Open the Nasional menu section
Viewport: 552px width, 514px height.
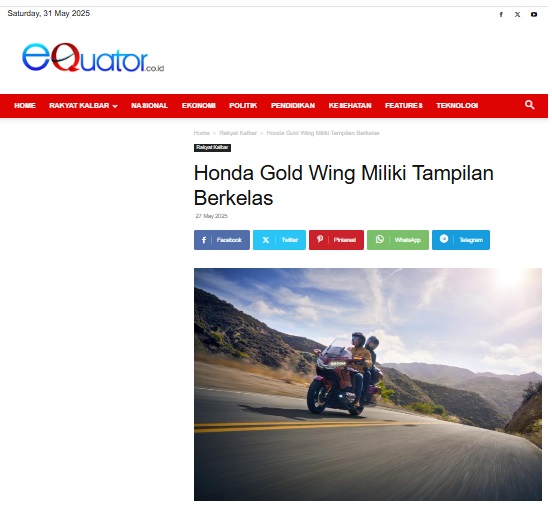[x=149, y=106]
